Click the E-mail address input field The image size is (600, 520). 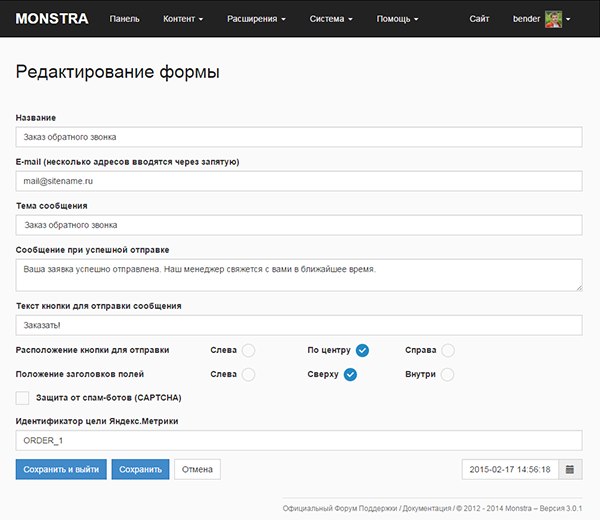(x=299, y=181)
